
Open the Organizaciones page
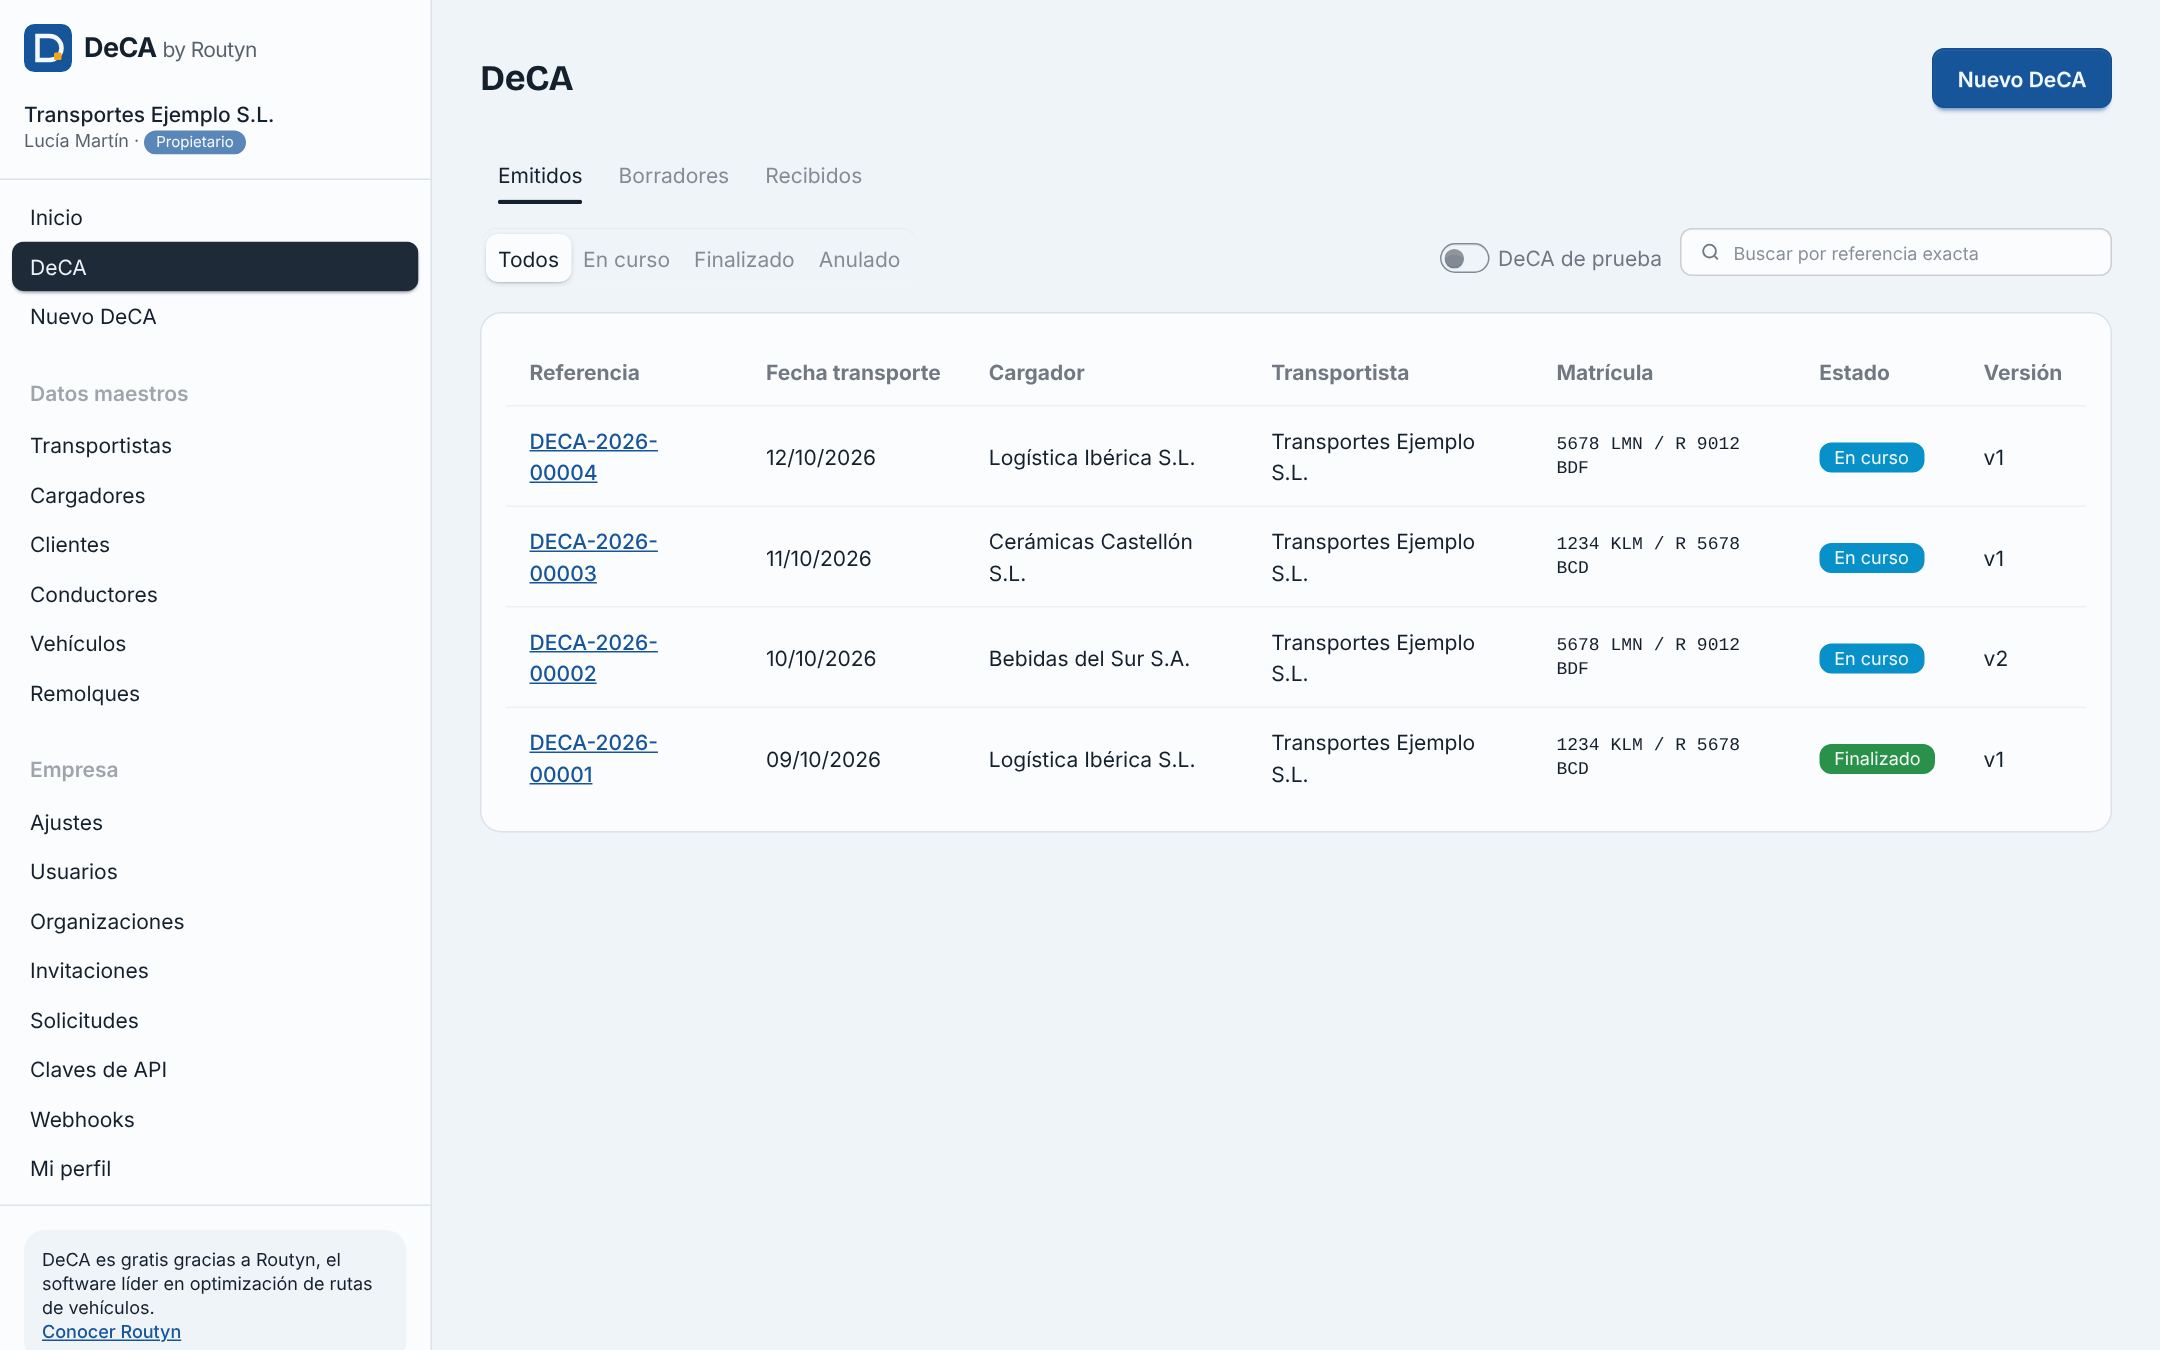[215, 922]
